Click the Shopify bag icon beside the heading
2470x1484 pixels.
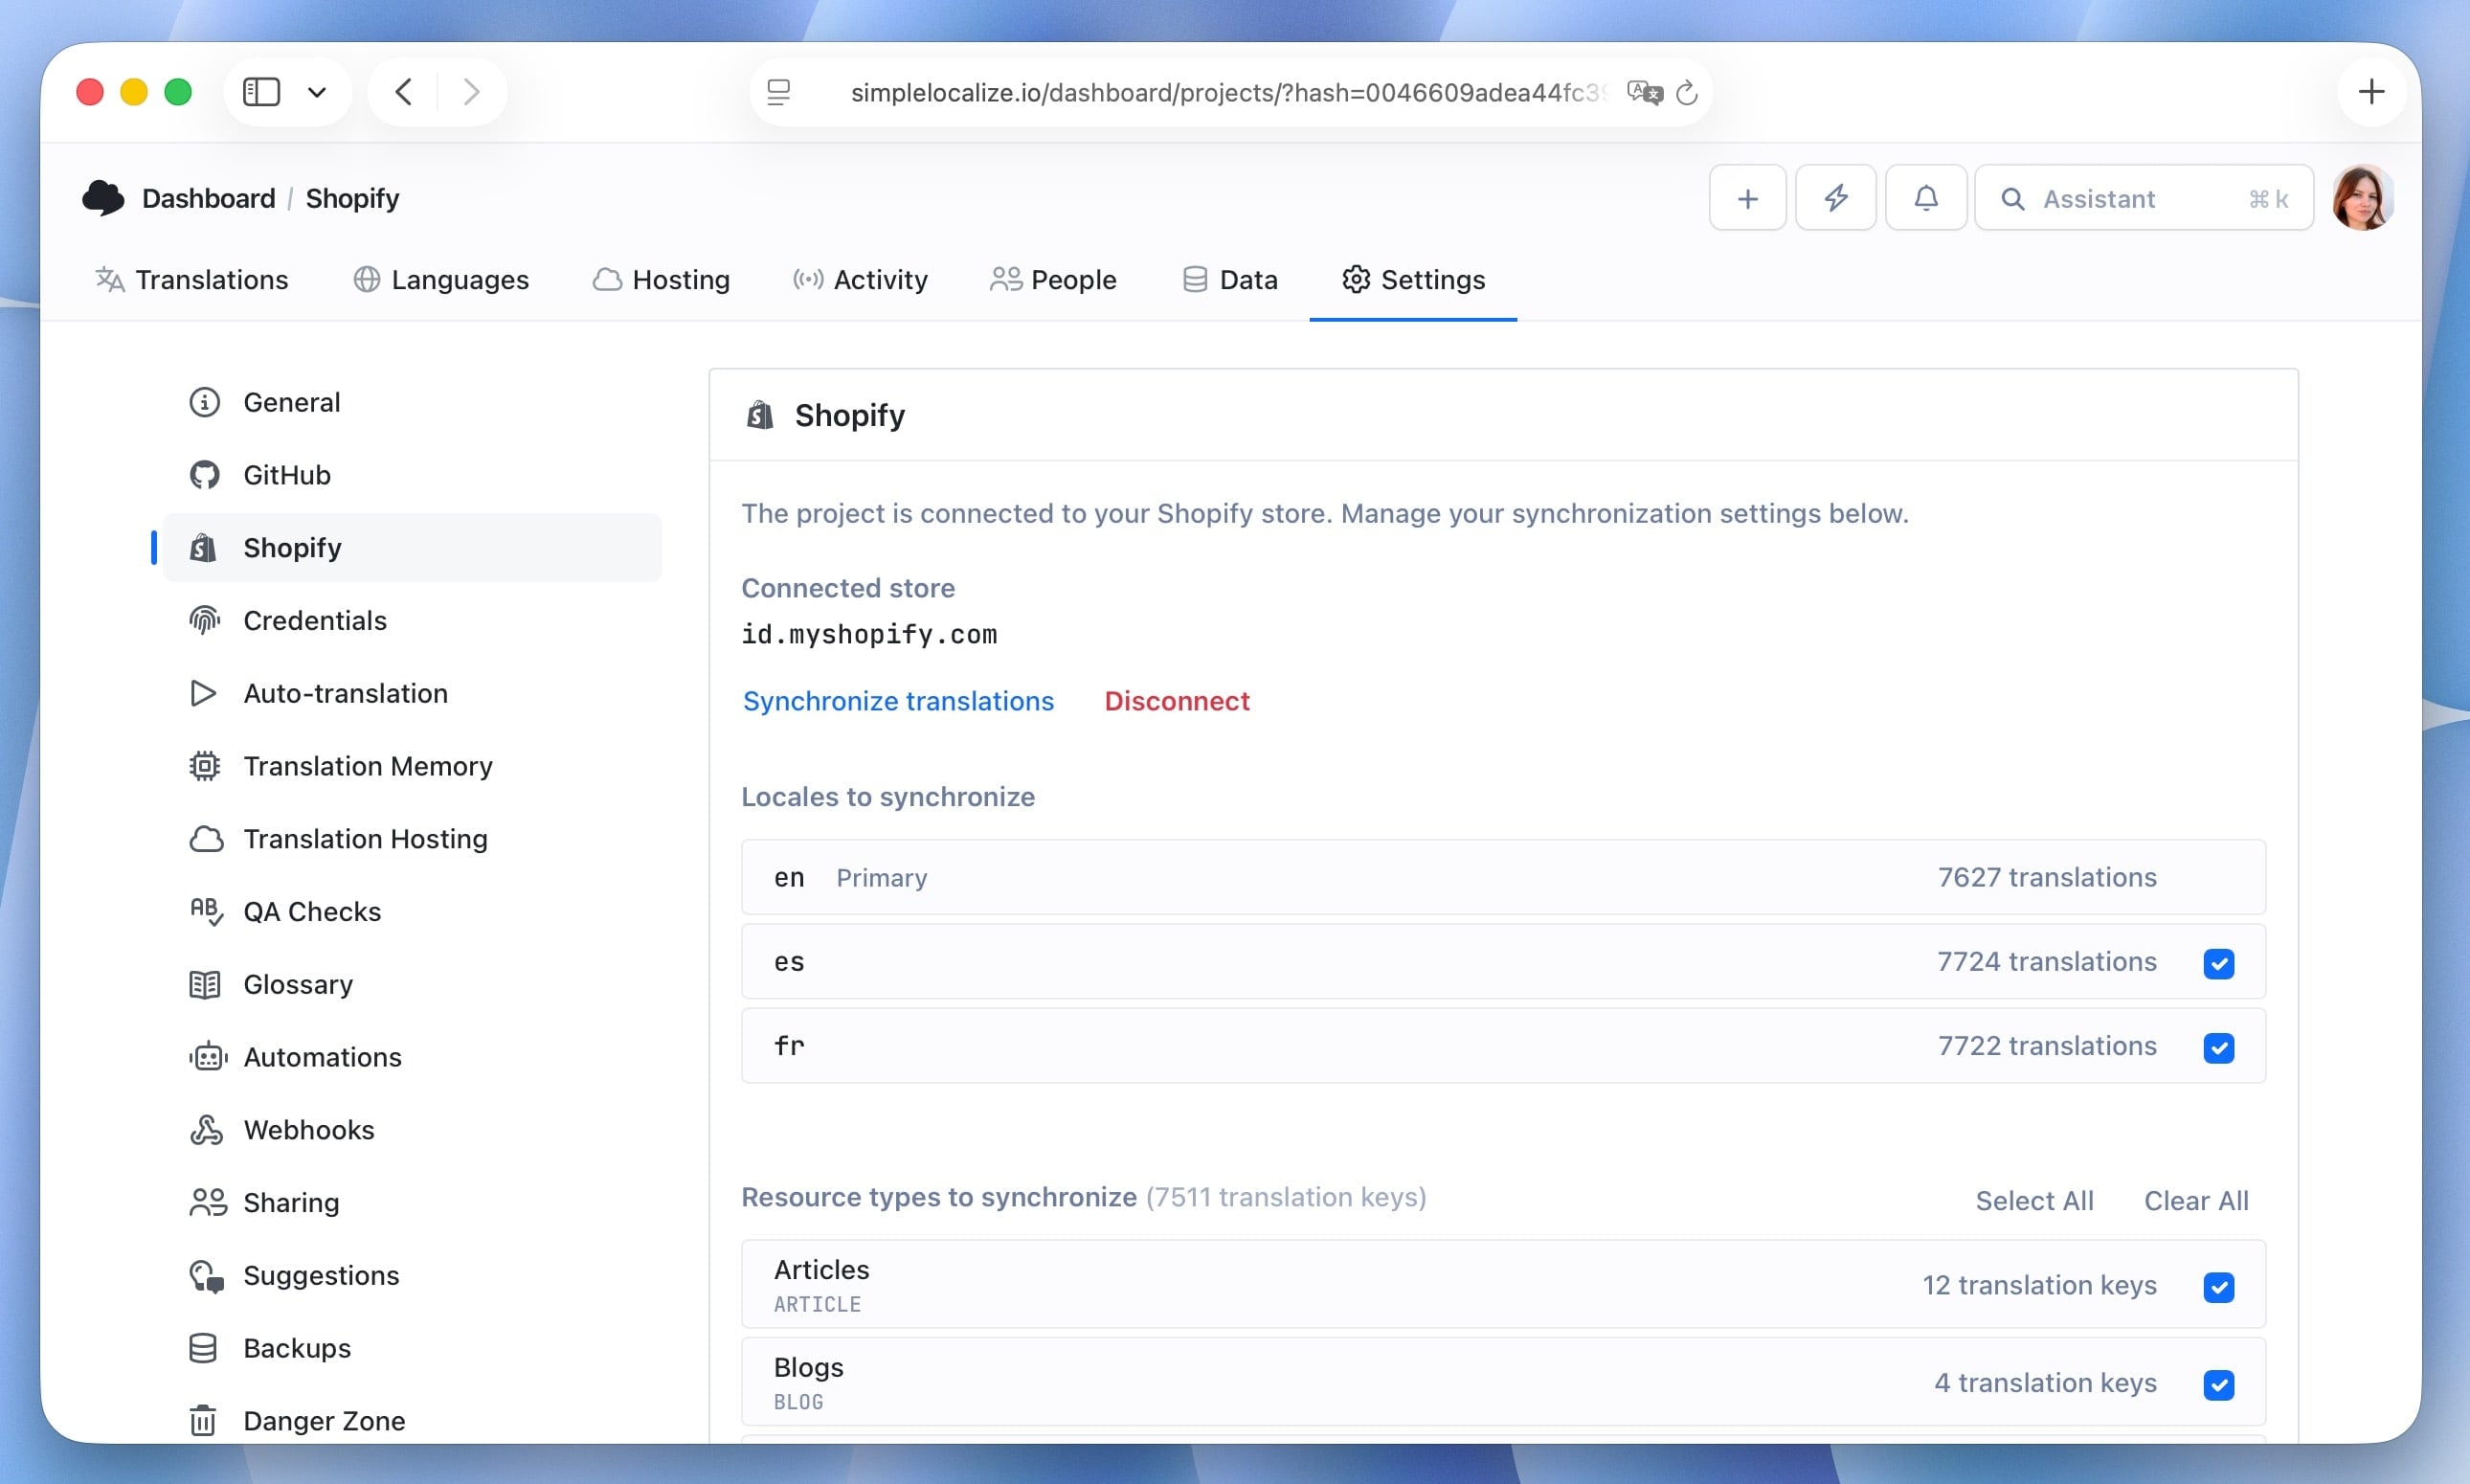(760, 414)
